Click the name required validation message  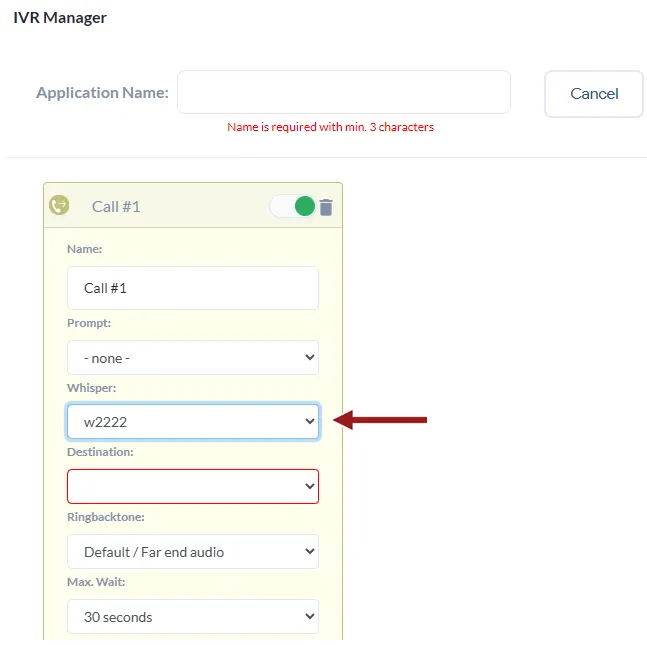click(x=330, y=127)
